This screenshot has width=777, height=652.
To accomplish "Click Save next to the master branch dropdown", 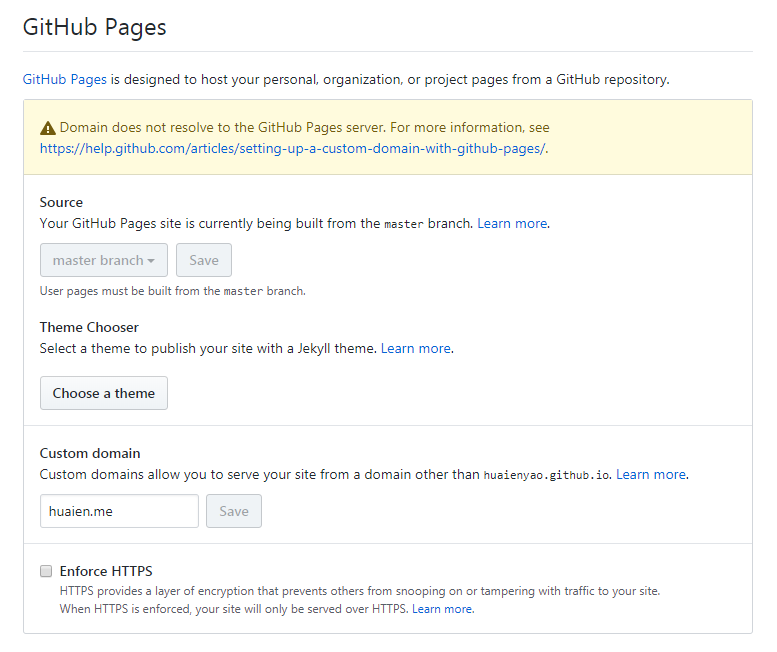I will 204,260.
